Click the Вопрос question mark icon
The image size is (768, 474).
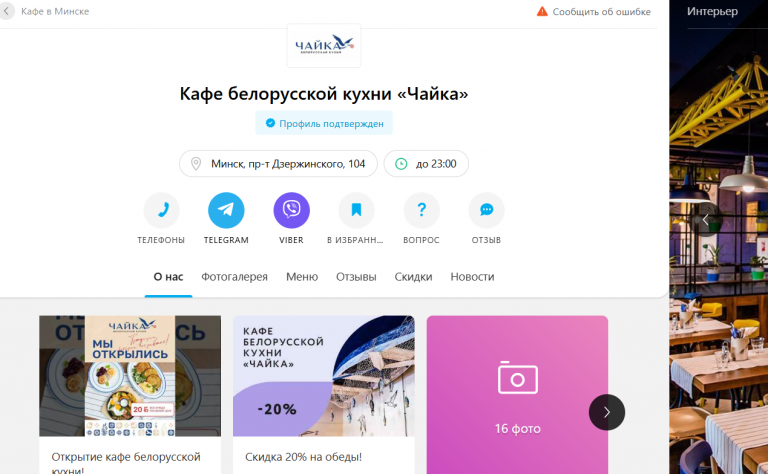(421, 210)
